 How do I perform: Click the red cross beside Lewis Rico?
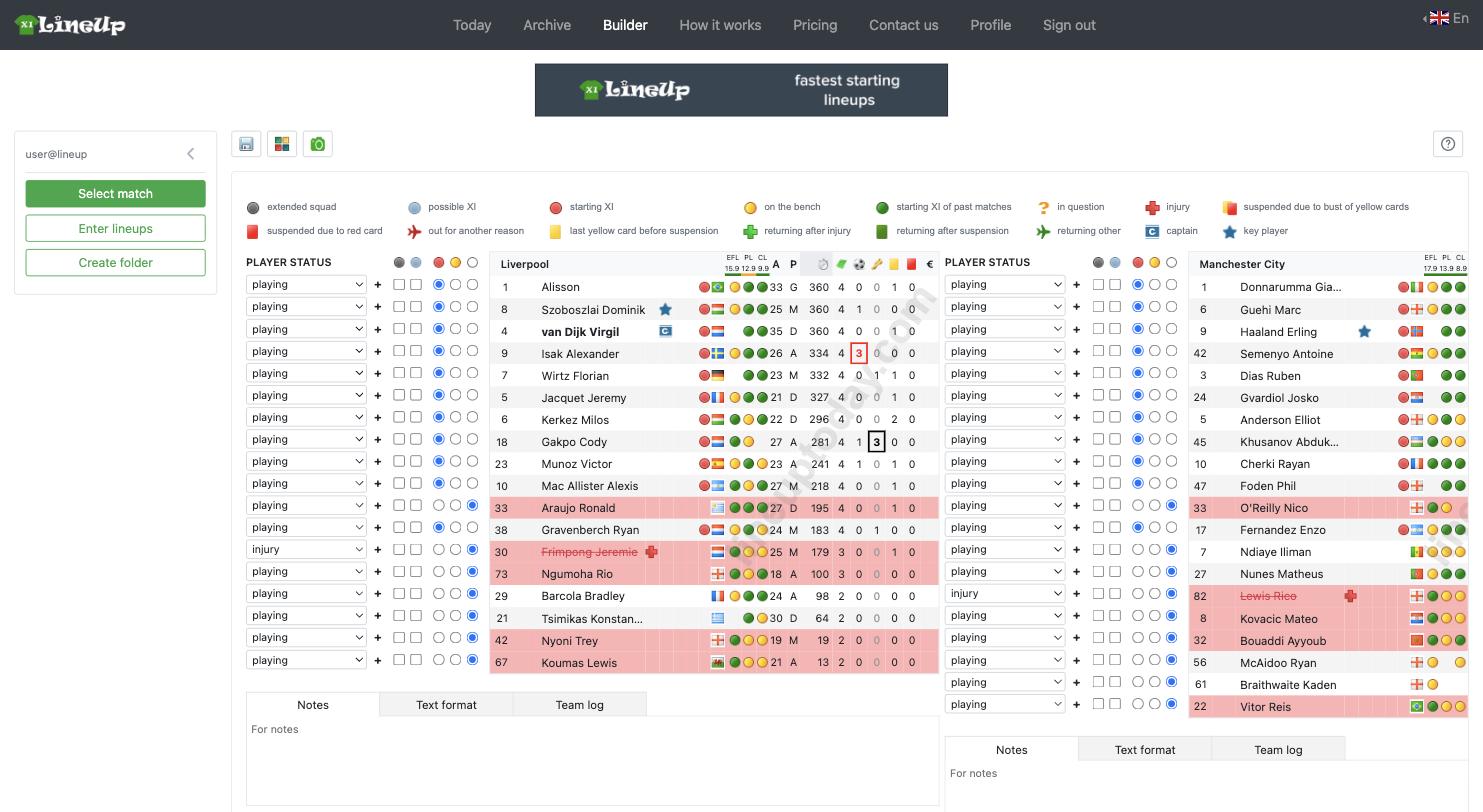pyautogui.click(x=1350, y=596)
